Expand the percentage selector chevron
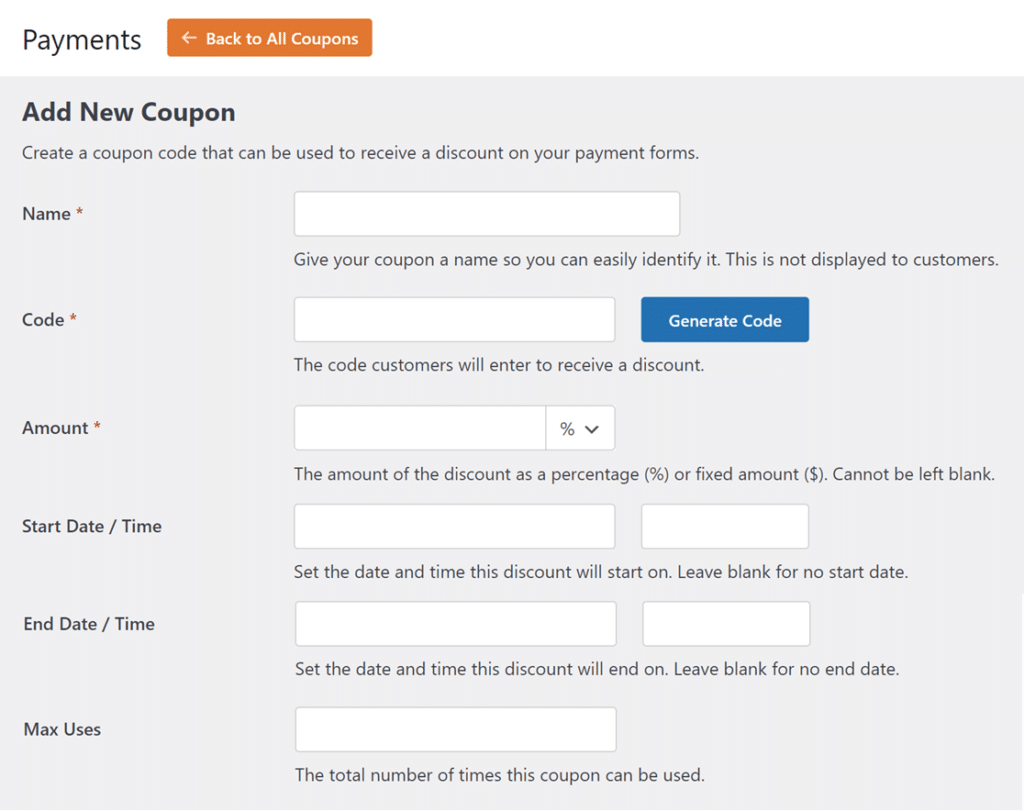 592,427
